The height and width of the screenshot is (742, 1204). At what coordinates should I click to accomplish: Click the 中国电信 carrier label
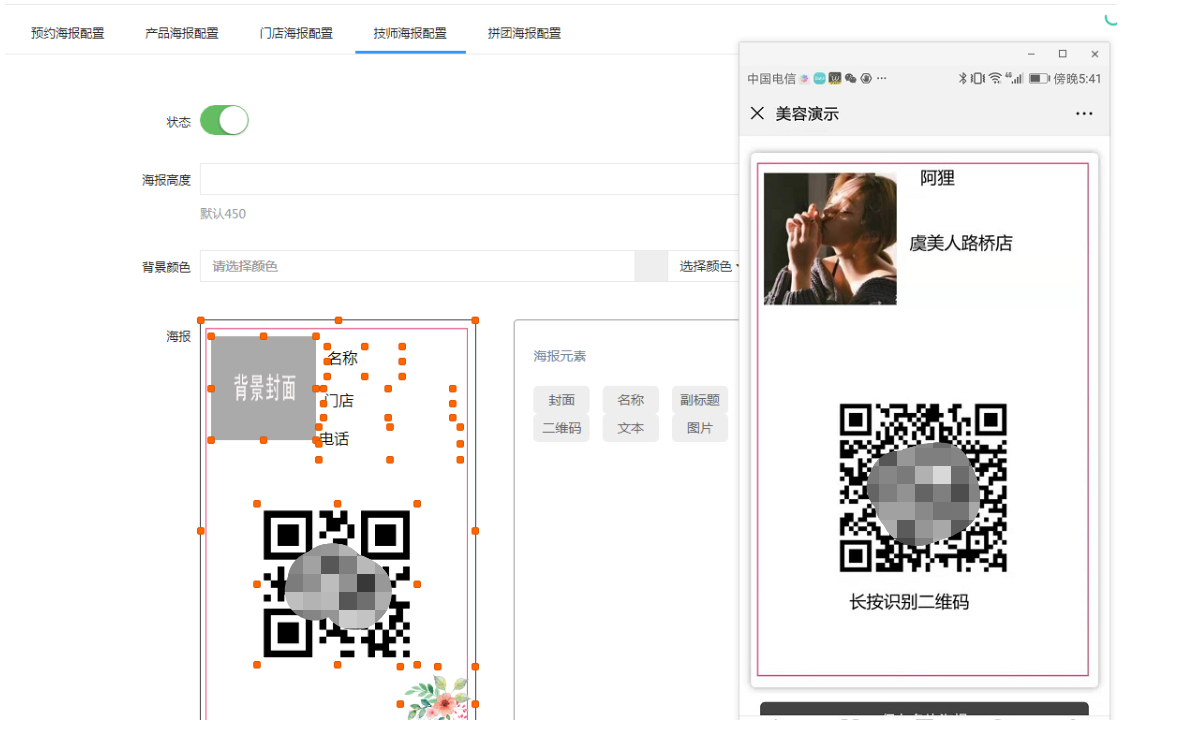pos(772,79)
